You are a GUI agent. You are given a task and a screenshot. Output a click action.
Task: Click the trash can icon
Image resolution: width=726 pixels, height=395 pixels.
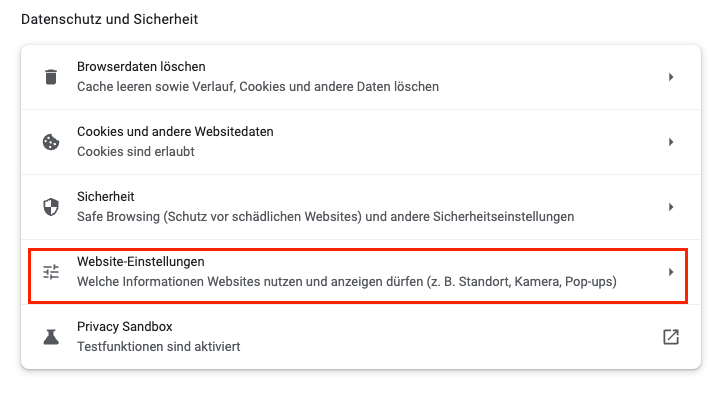coord(51,77)
